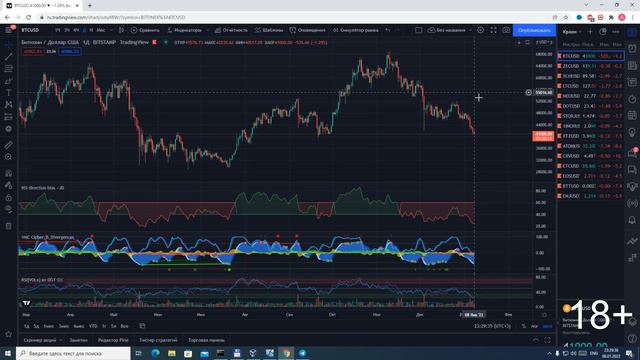Remove drawings with trash icon
640x360 pixels.
[x=8, y=226]
